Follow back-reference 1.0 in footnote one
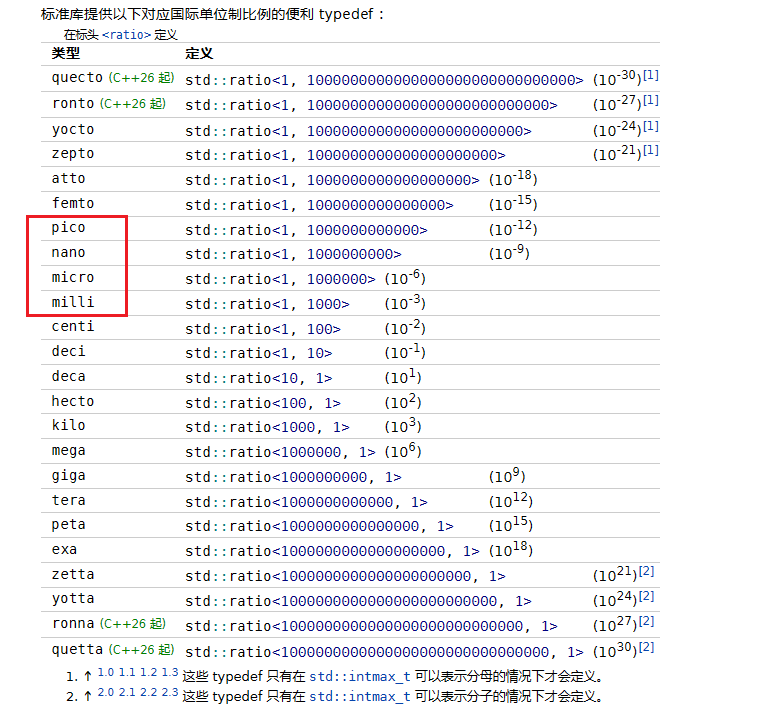Viewport: 769px width, 722px height. coord(105,672)
